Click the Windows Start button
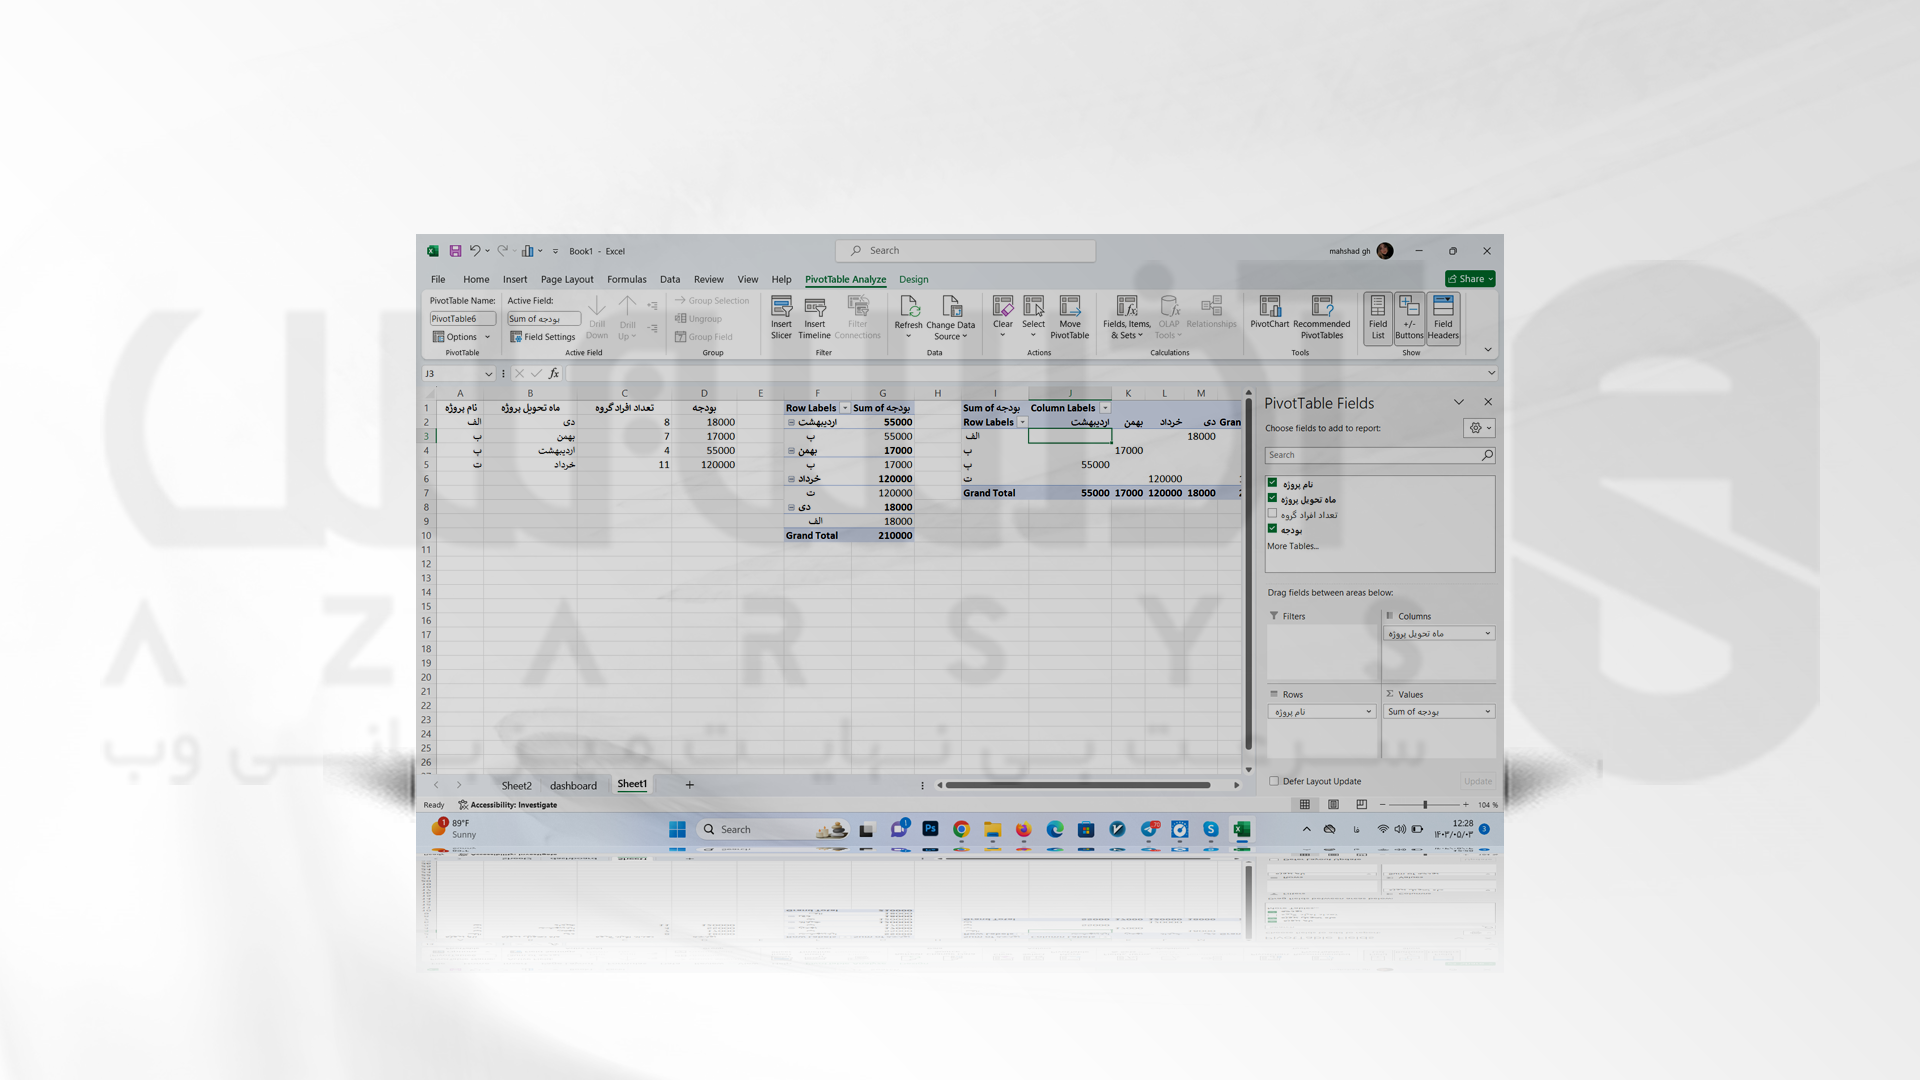Viewport: 1920px width, 1080px height. (x=677, y=829)
